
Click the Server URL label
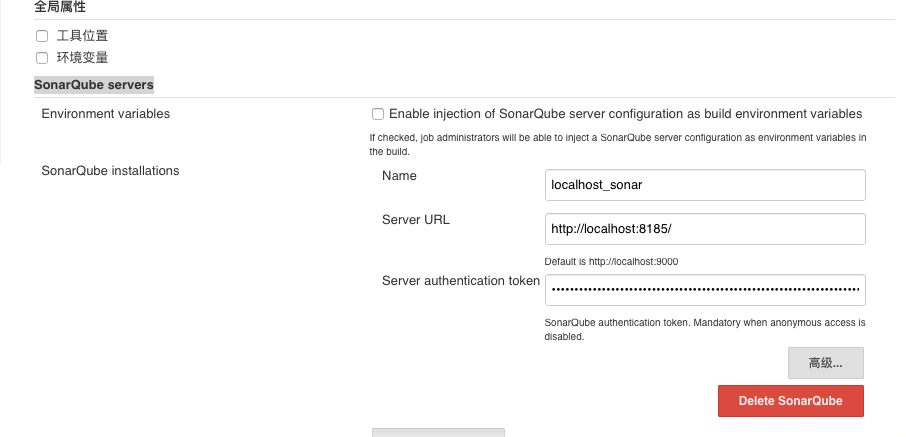click(416, 220)
